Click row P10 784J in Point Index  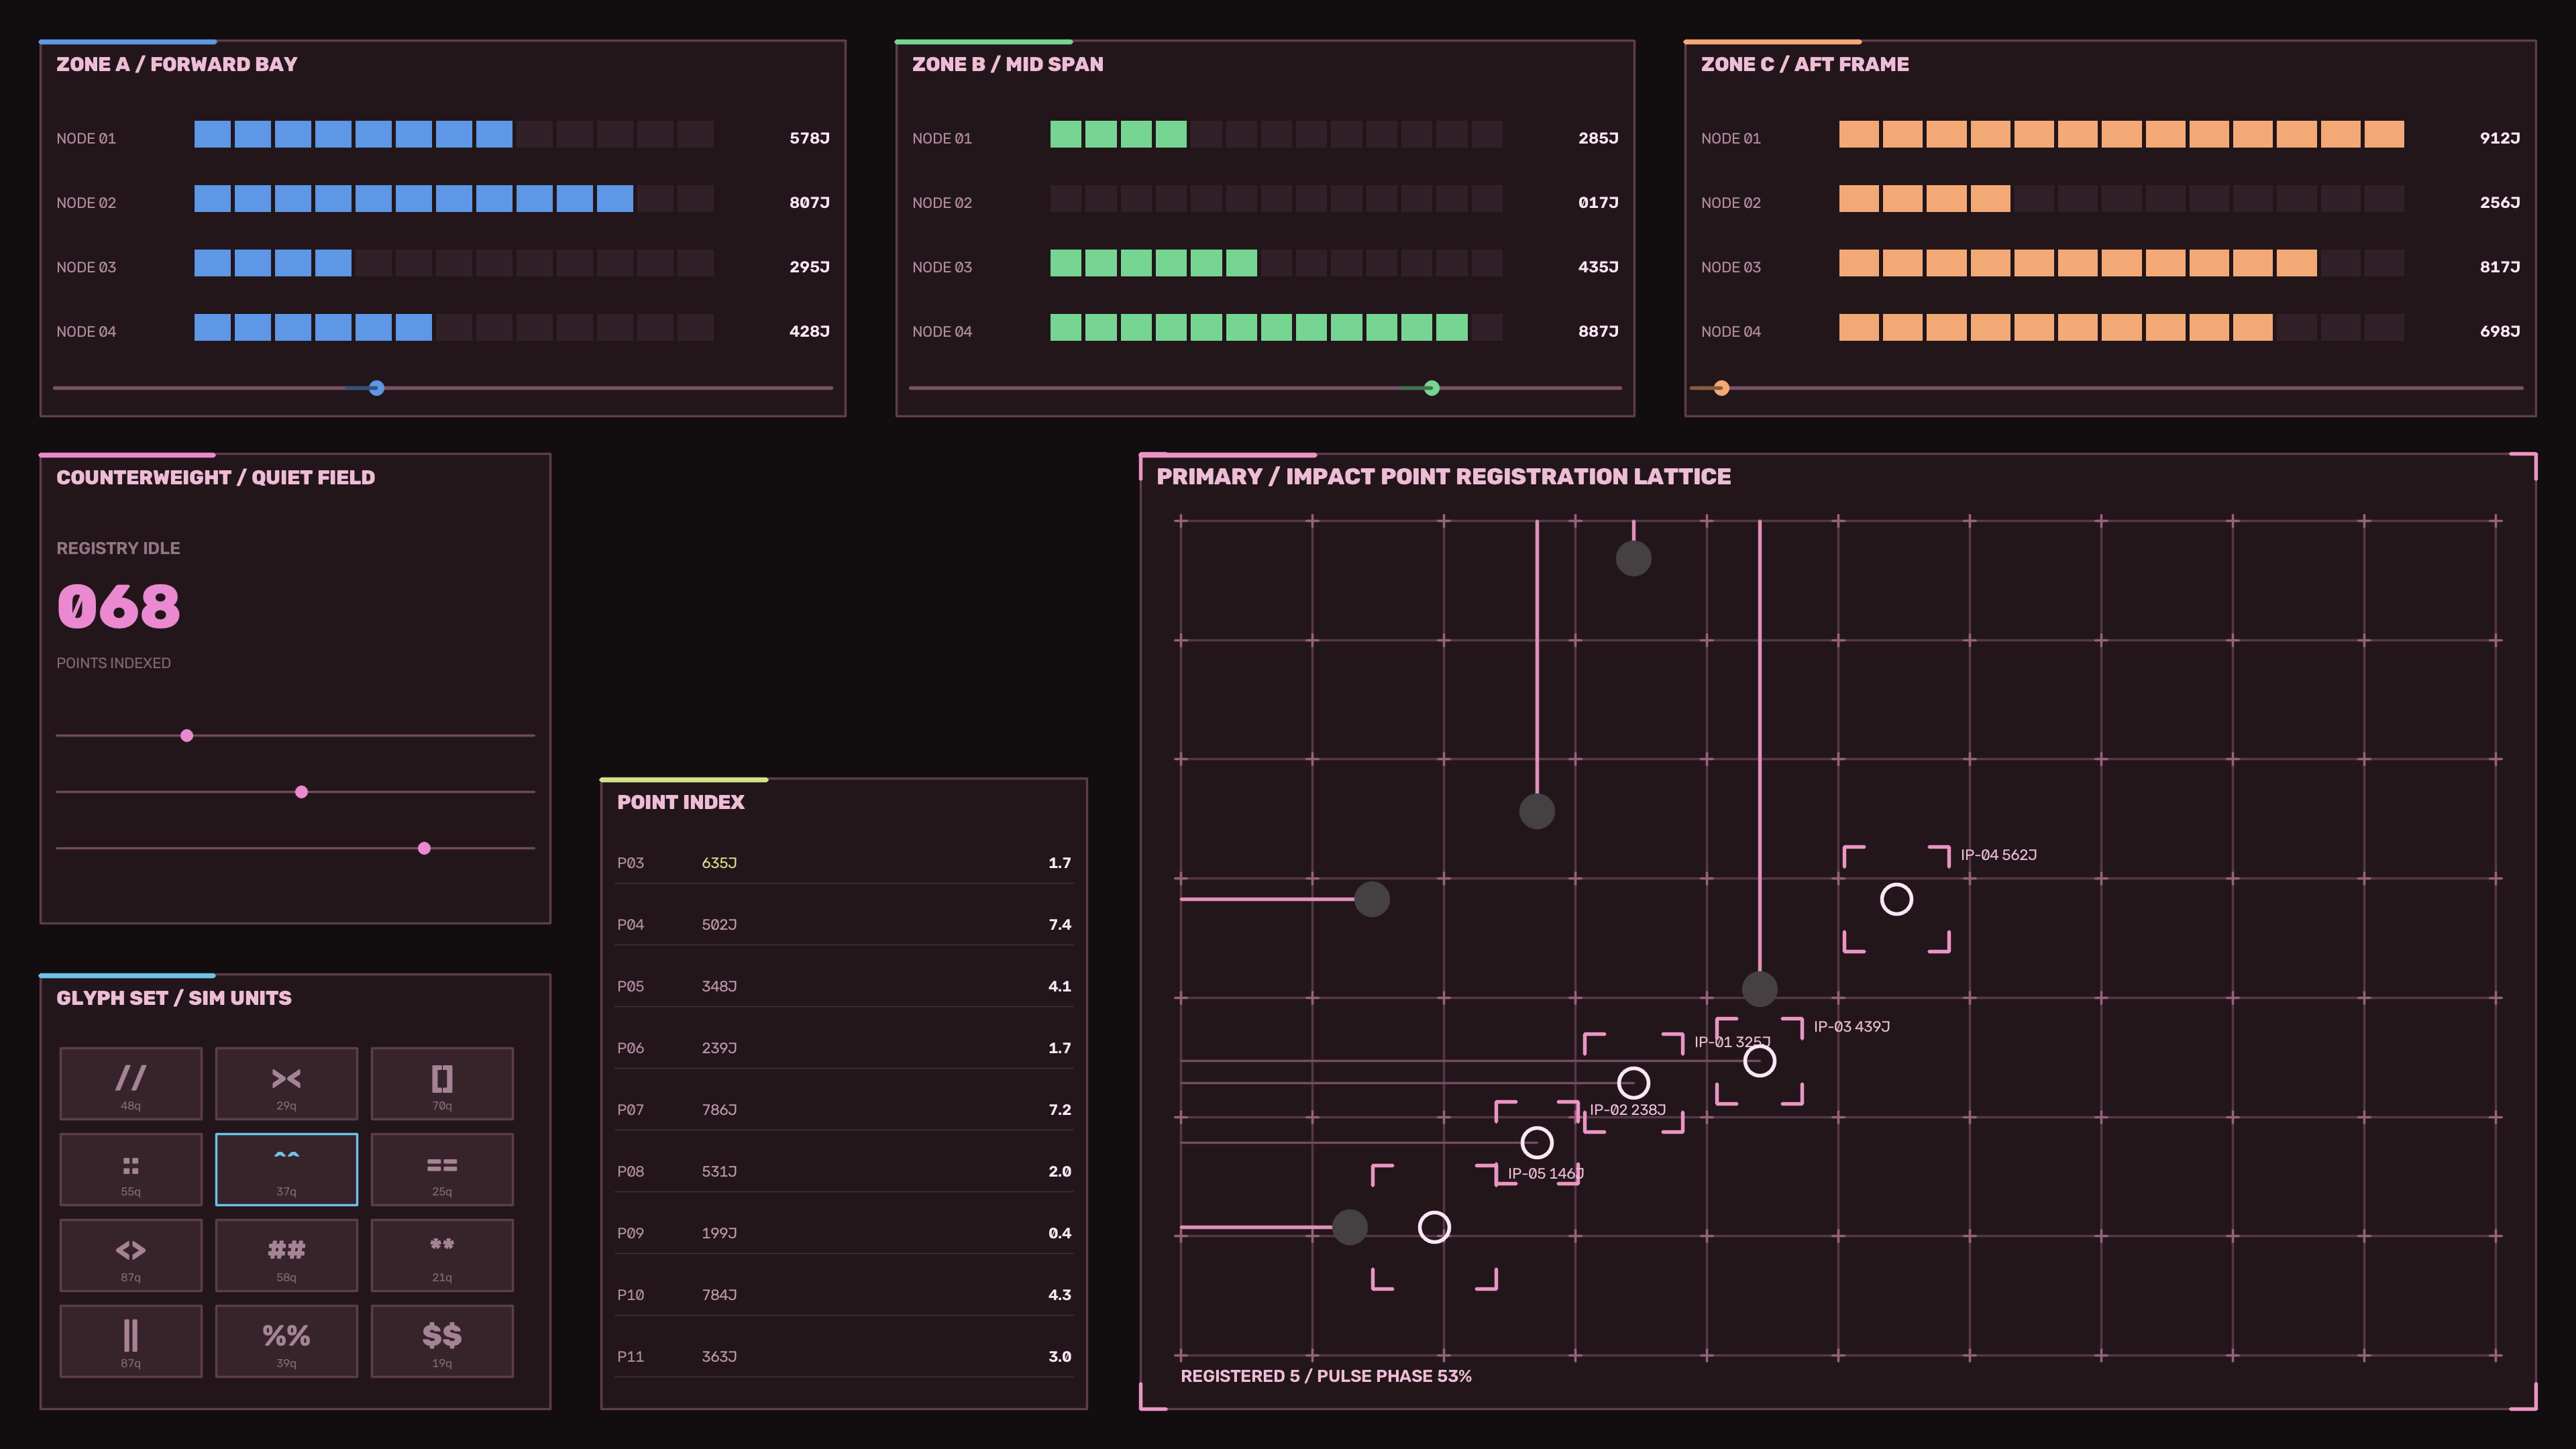844,1295
